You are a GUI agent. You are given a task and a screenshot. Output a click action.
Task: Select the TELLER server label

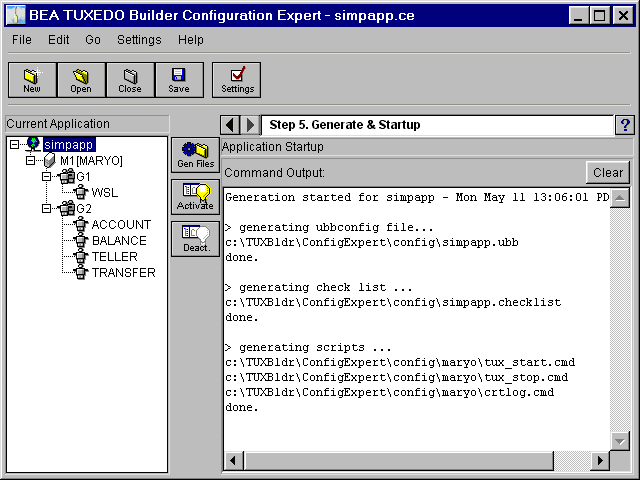click(x=115, y=256)
